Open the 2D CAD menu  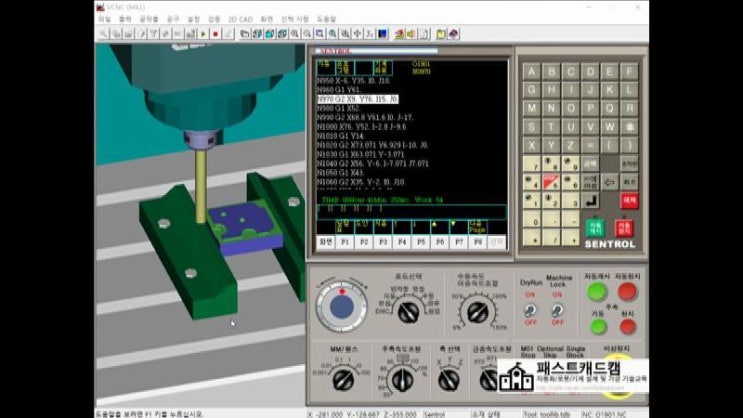click(x=240, y=19)
